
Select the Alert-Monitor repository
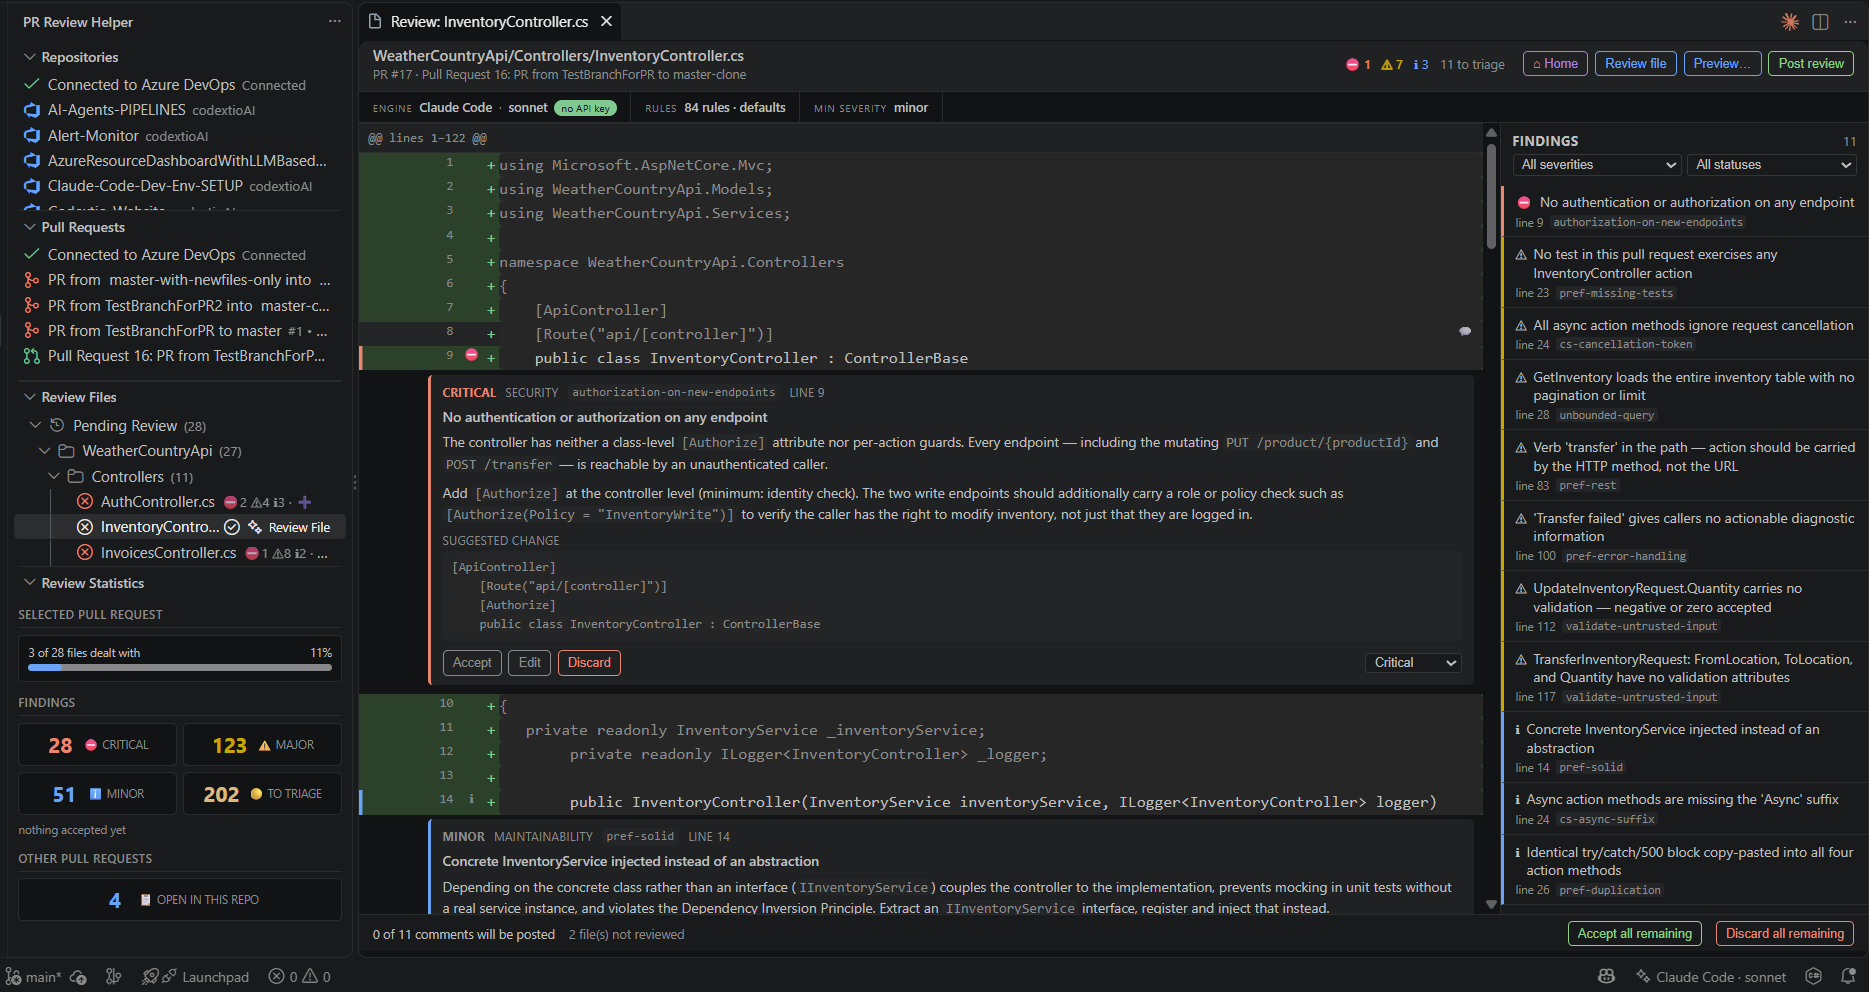point(93,136)
